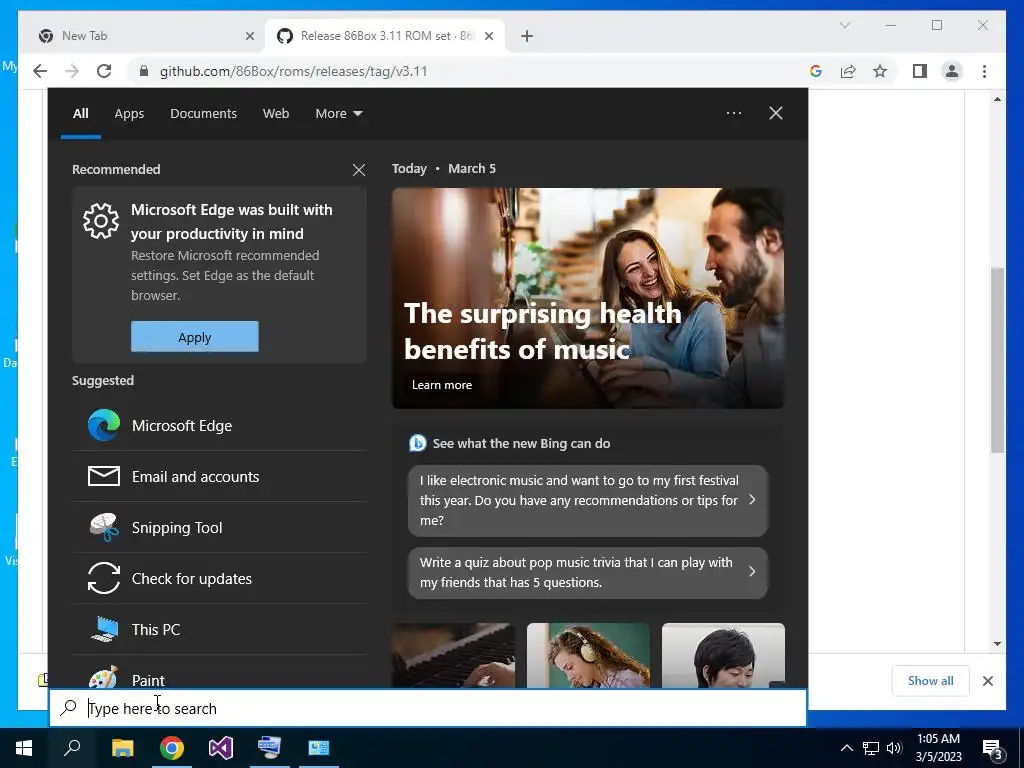Launch Snipping Tool from suggestions
The height and width of the screenshot is (768, 1024).
click(x=219, y=528)
